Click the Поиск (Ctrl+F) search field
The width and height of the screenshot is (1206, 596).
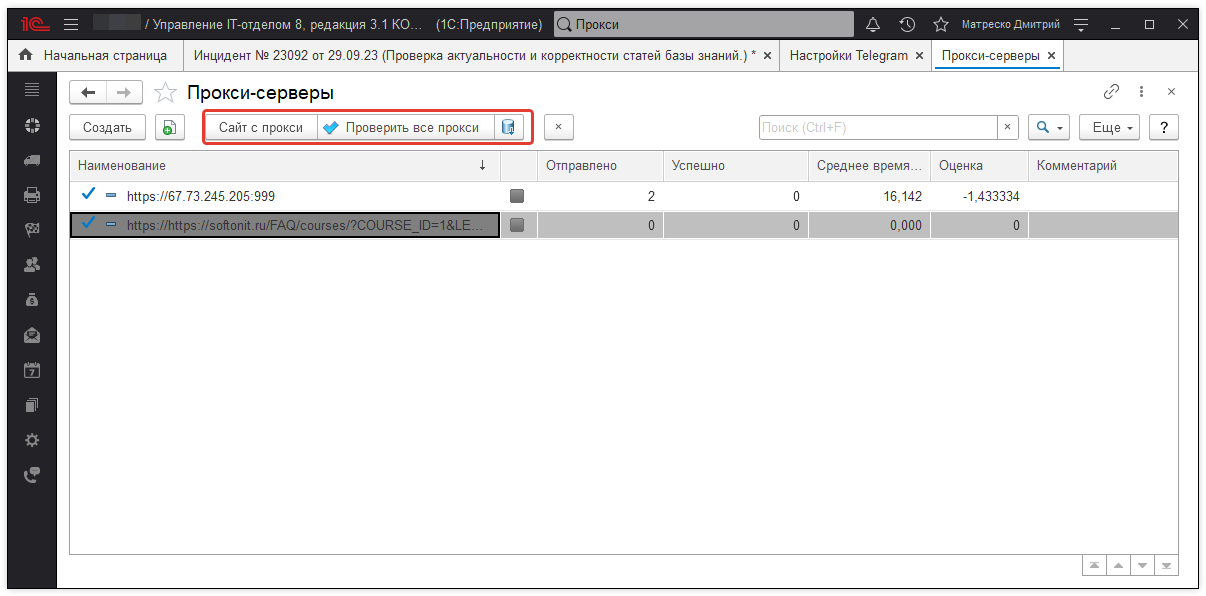[877, 128]
